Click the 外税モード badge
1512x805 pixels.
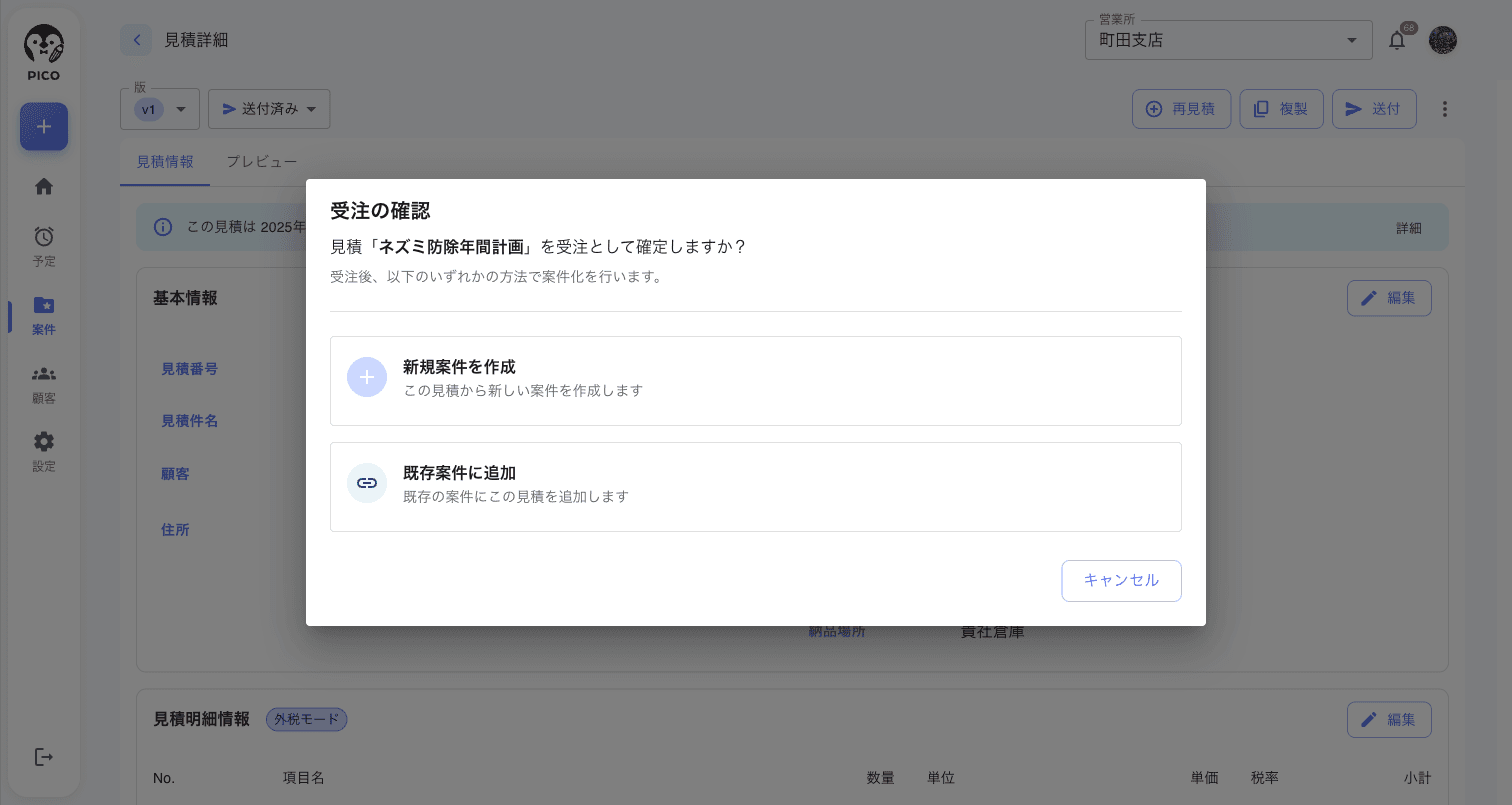(x=306, y=720)
